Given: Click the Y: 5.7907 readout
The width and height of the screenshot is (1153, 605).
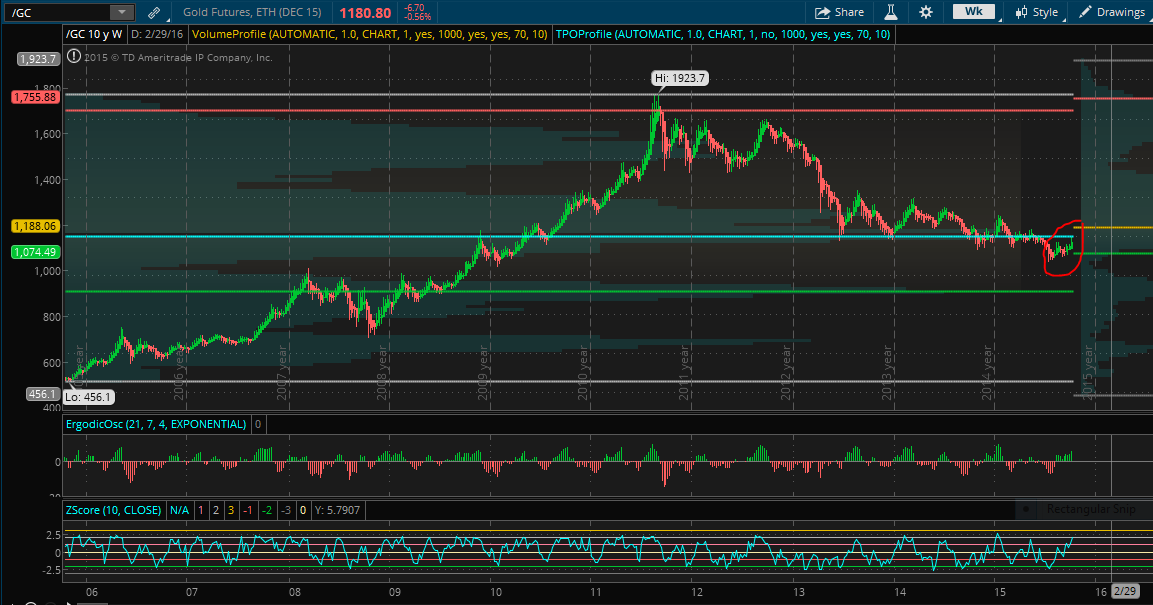Looking at the screenshot, I should click(x=337, y=510).
